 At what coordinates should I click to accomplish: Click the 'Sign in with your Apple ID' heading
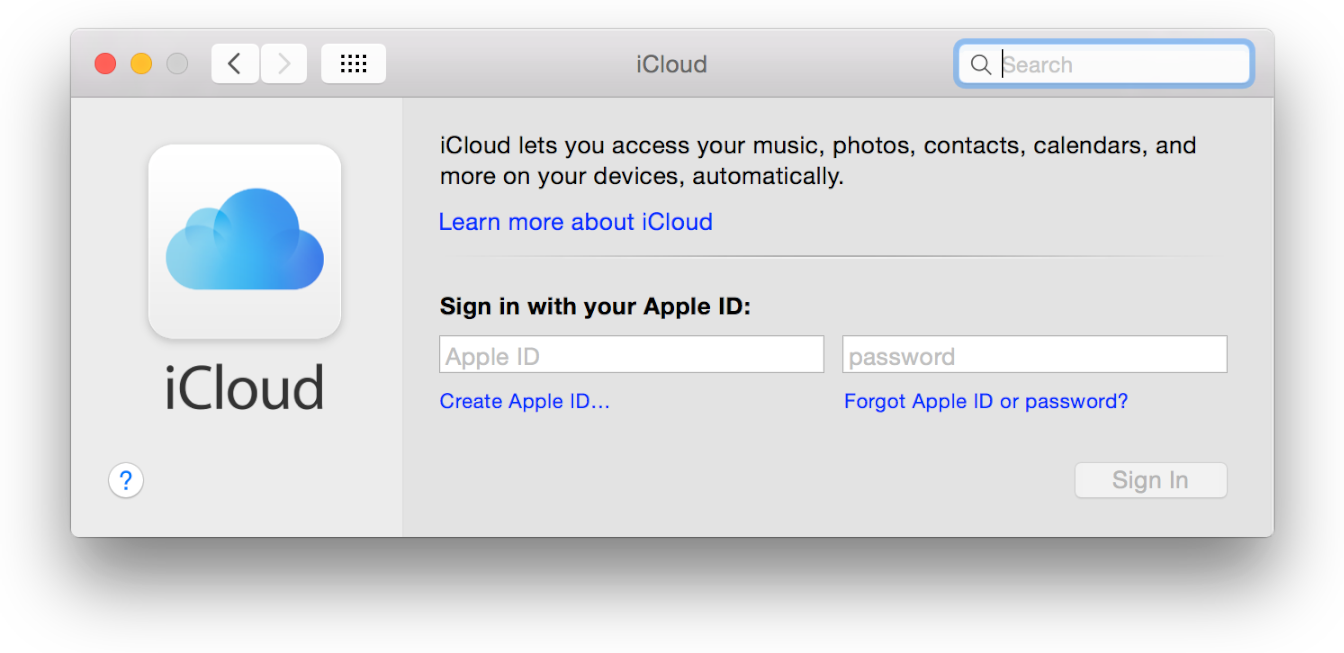(x=594, y=306)
